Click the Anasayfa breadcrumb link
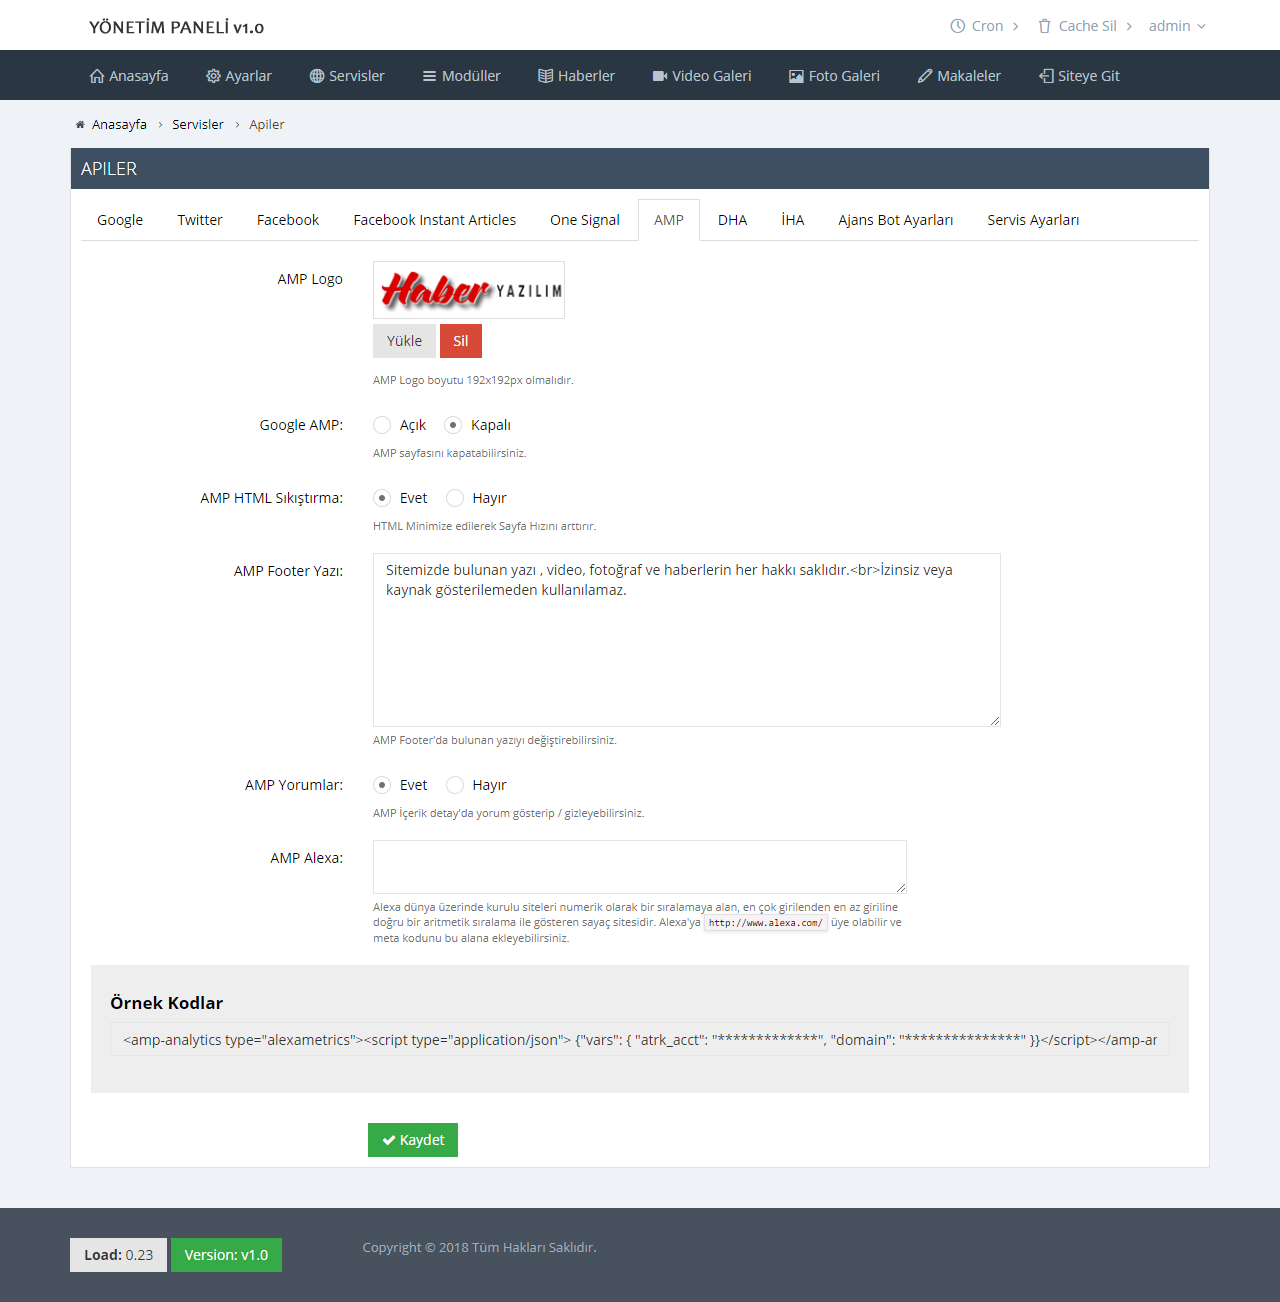Viewport: 1280px width, 1302px height. (x=119, y=125)
